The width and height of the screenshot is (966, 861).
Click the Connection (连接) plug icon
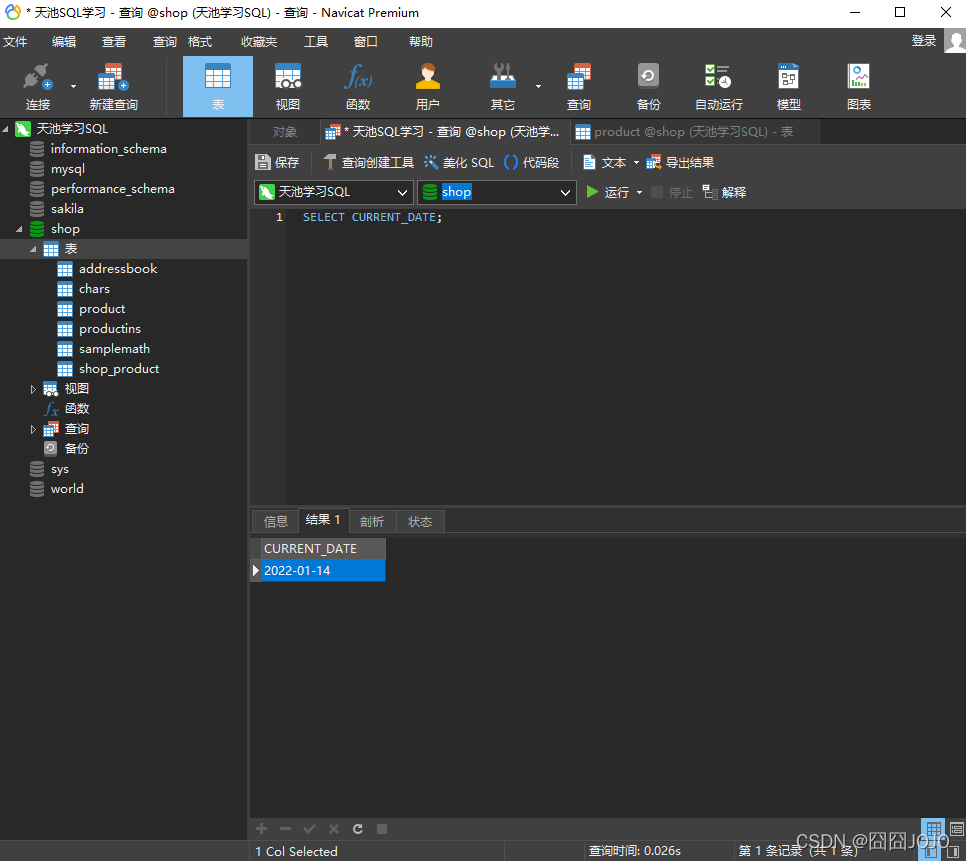(x=38, y=78)
